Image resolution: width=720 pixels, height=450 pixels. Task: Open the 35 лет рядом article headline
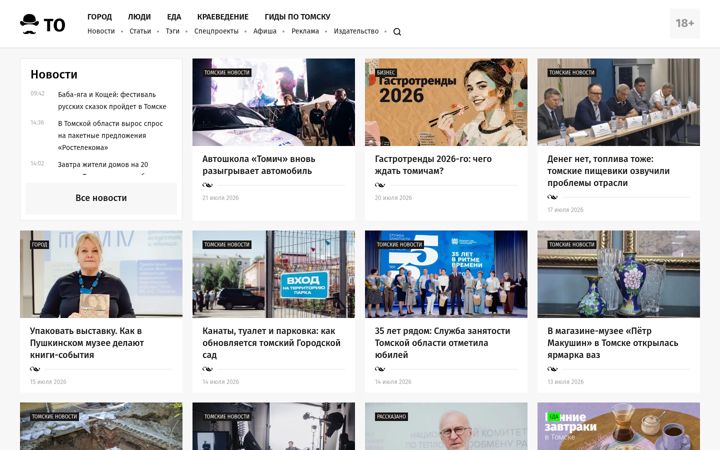point(442,343)
